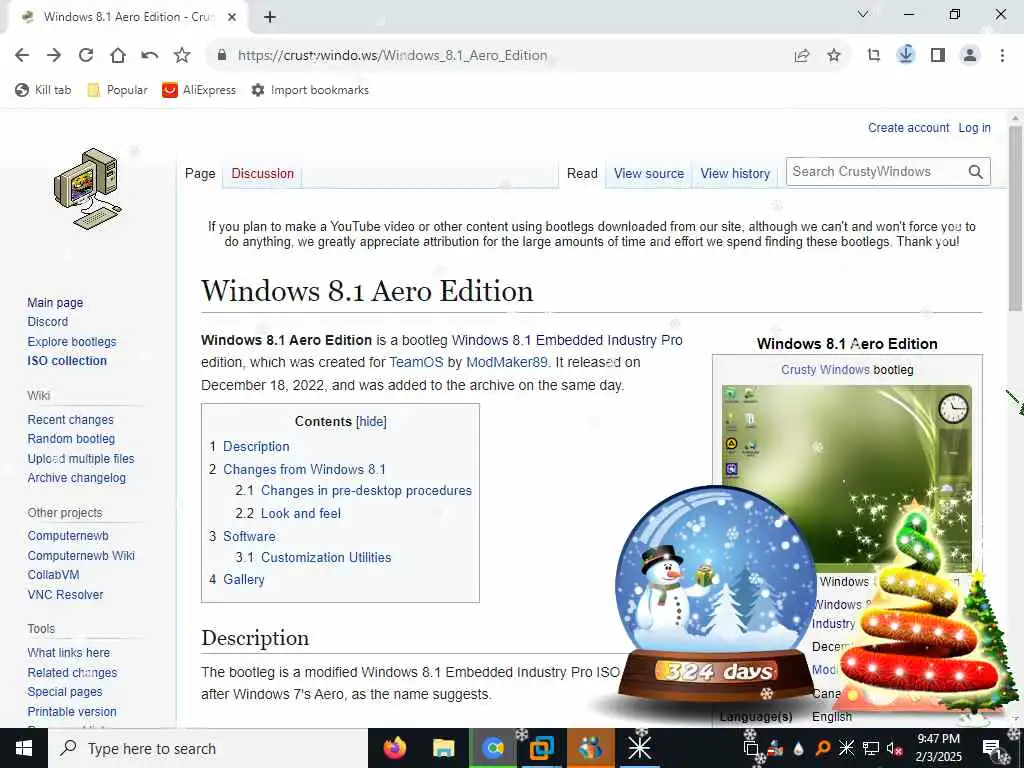Open the ModMaker89 article link
The height and width of the screenshot is (768, 1024).
(507, 362)
